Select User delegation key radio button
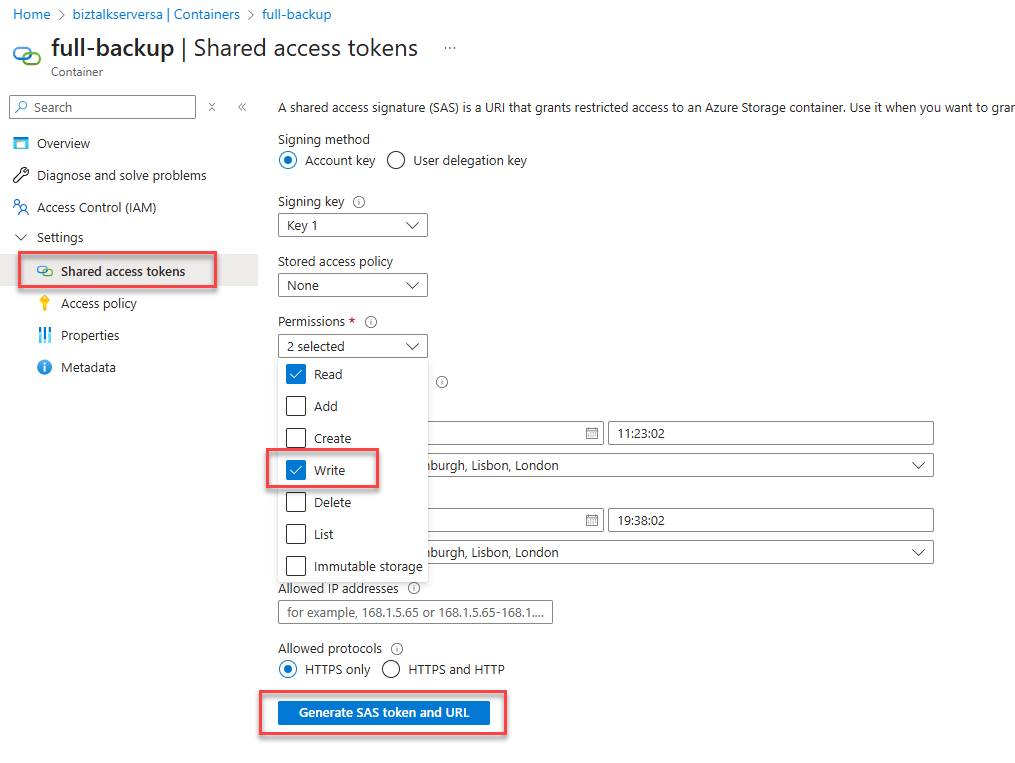The height and width of the screenshot is (763, 1015). click(x=396, y=161)
